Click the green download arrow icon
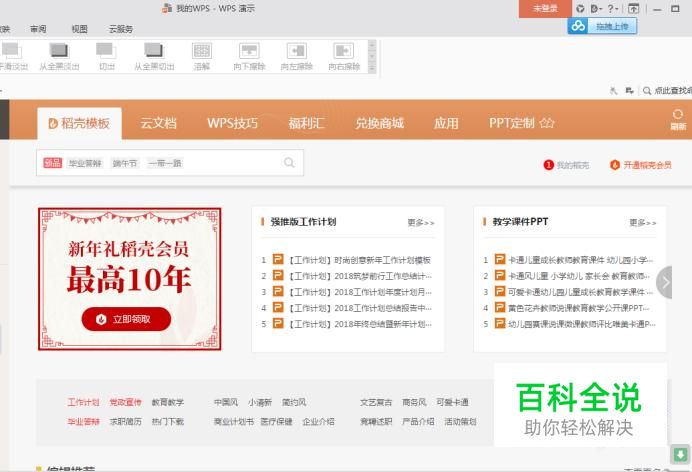Image resolution: width=692 pixels, height=472 pixels. [680, 454]
